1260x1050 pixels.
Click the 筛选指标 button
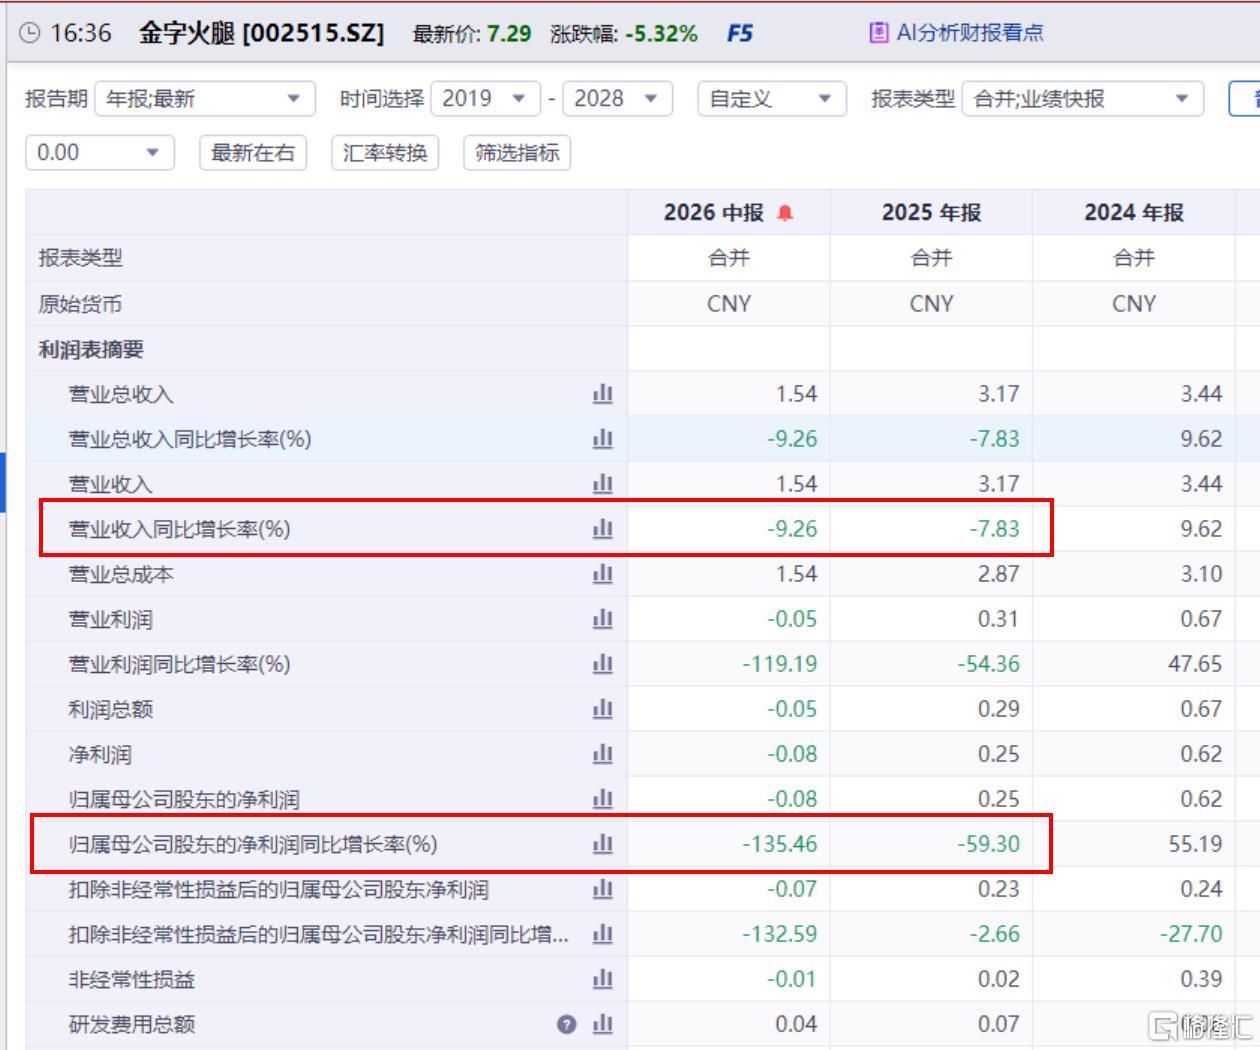(x=517, y=152)
